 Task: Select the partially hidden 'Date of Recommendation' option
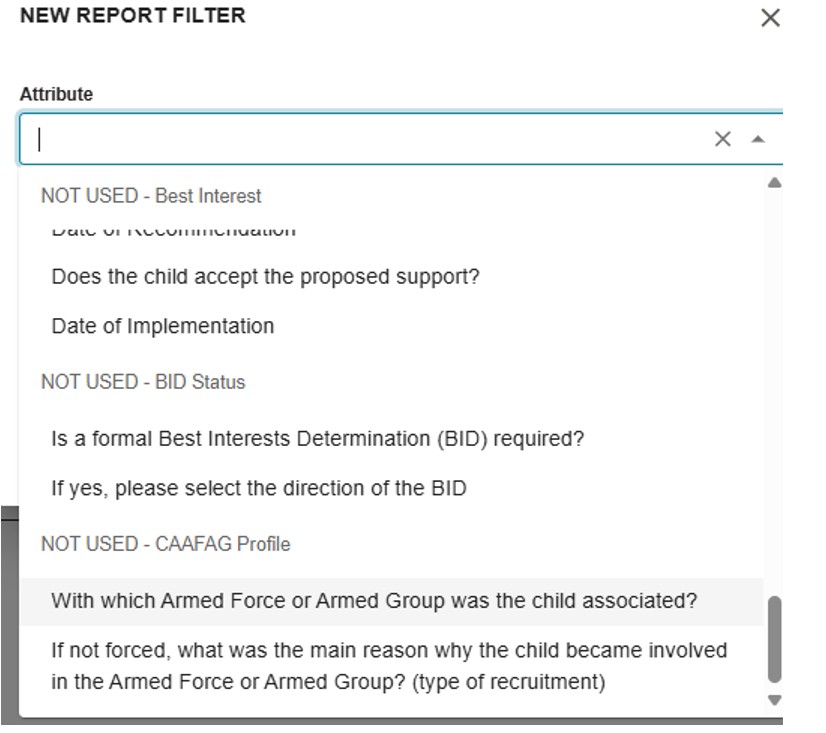173,232
